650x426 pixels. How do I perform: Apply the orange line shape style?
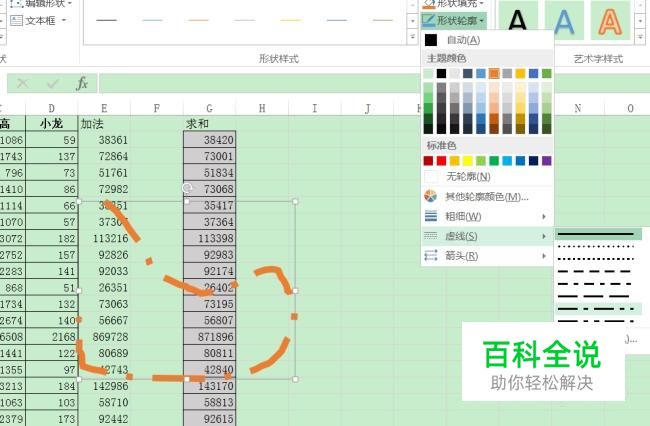coord(198,20)
